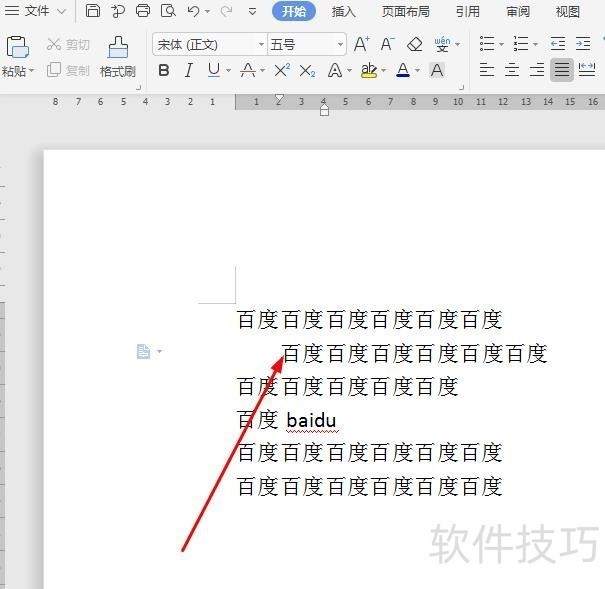Align text right
Viewport: 605px width, 589px height.
pos(537,70)
